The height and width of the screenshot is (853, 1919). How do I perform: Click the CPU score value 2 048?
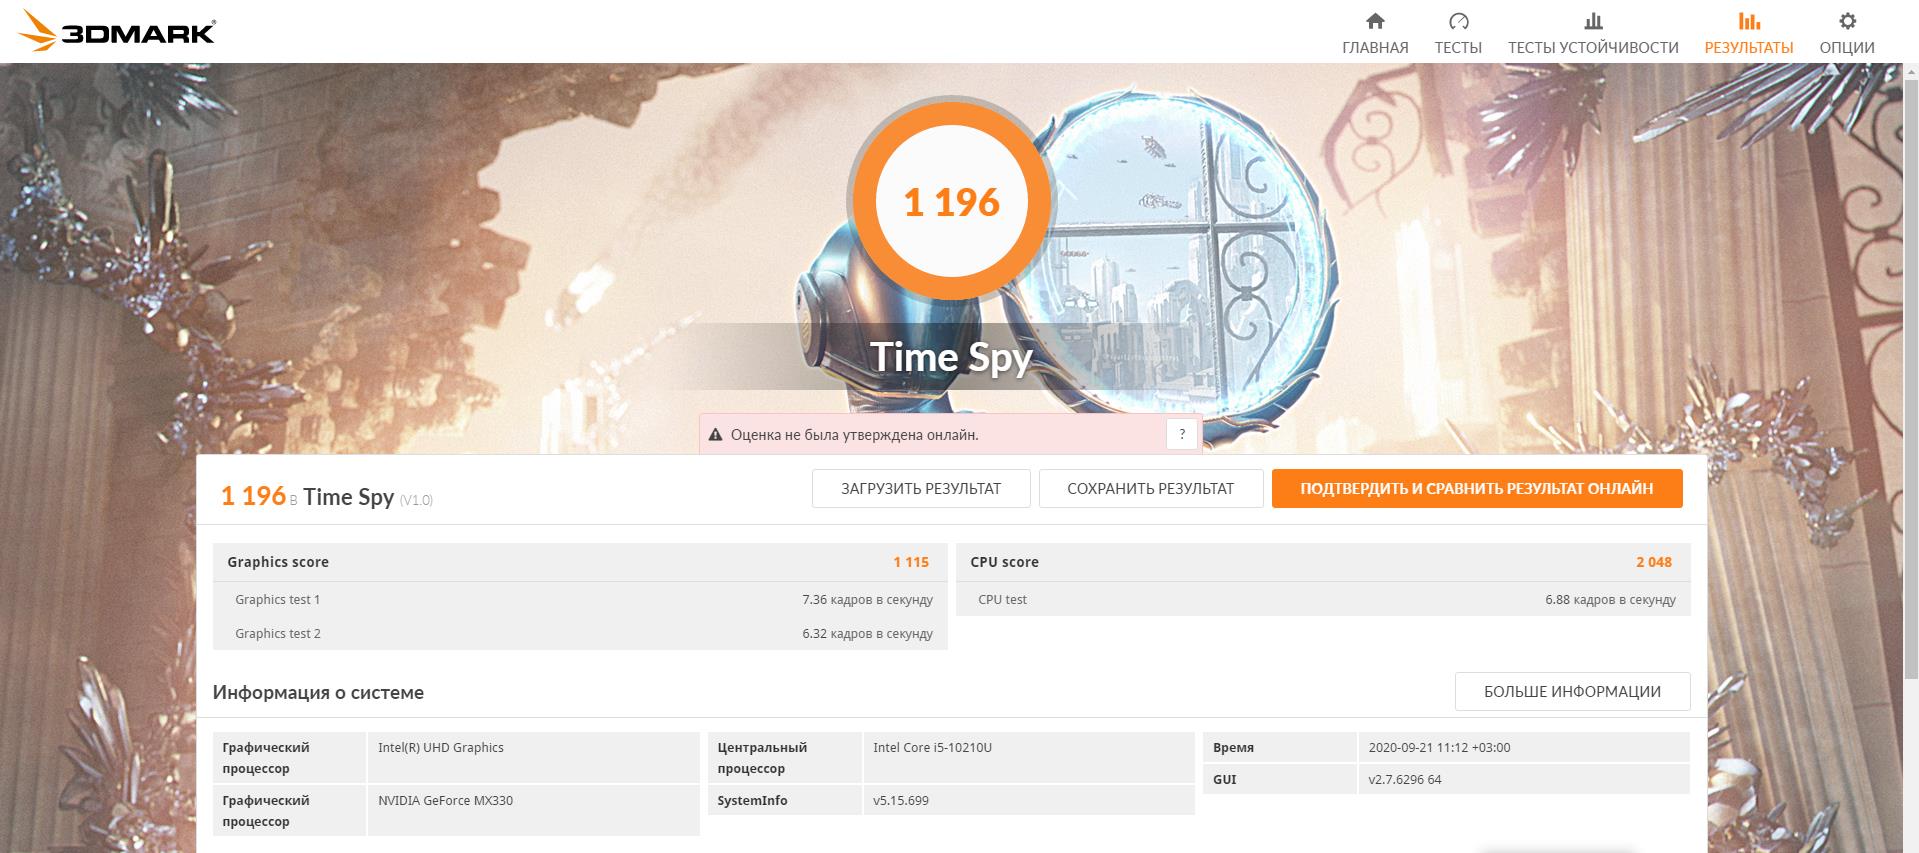coord(1654,562)
